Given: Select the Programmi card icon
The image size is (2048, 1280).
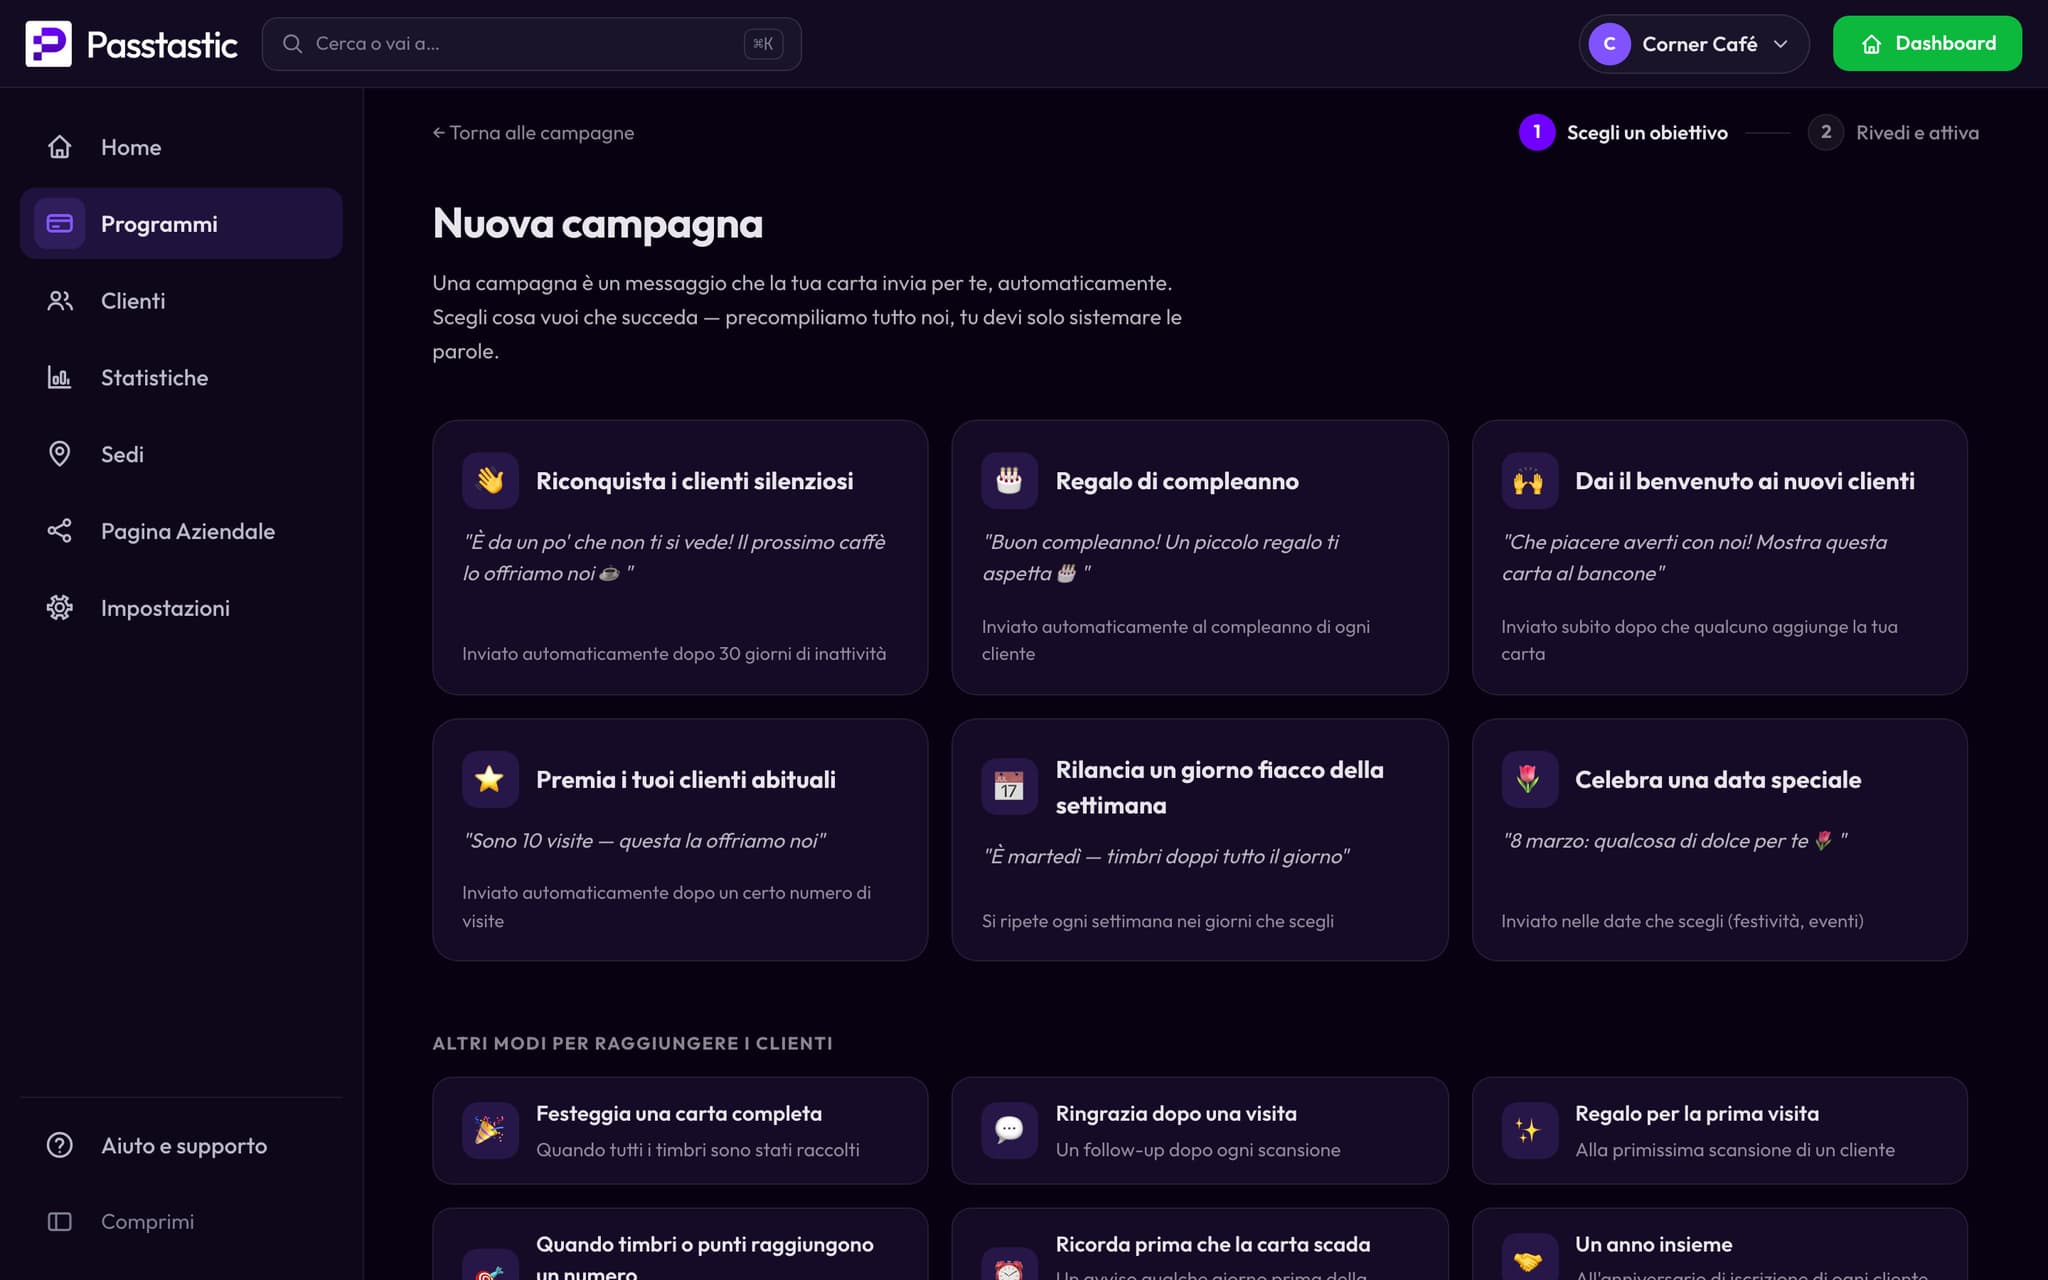Looking at the screenshot, I should click(60, 223).
